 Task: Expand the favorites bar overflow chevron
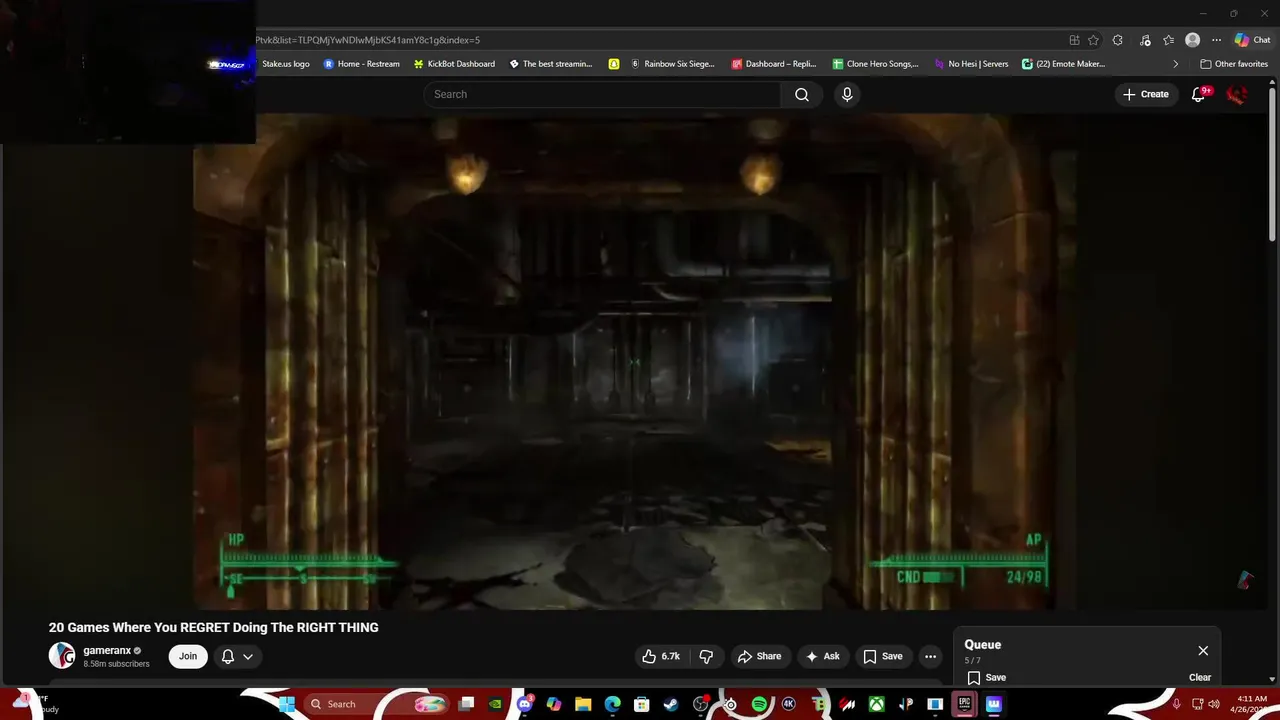1175,64
